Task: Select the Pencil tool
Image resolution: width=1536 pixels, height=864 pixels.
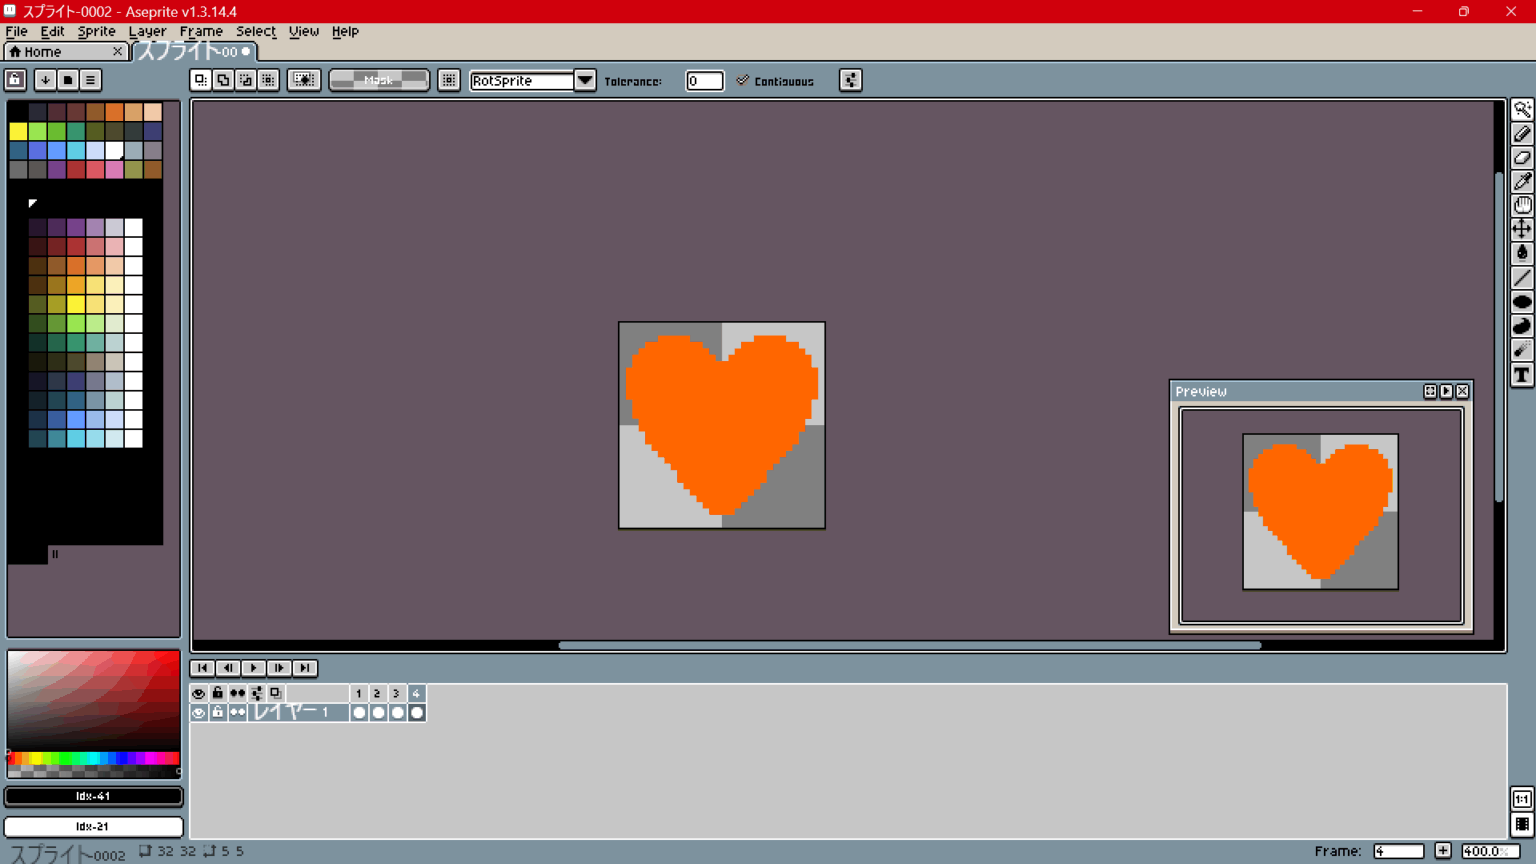Action: pos(1523,133)
